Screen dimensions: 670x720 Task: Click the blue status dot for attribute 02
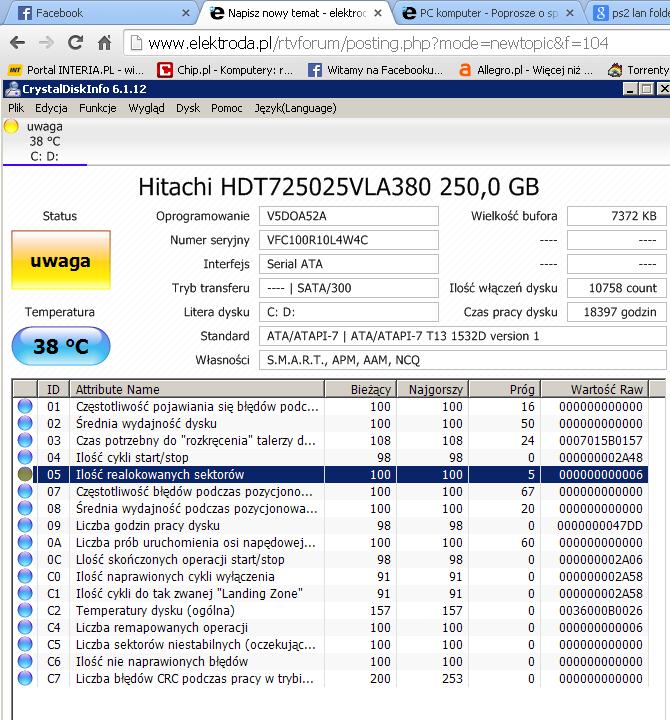(25, 423)
